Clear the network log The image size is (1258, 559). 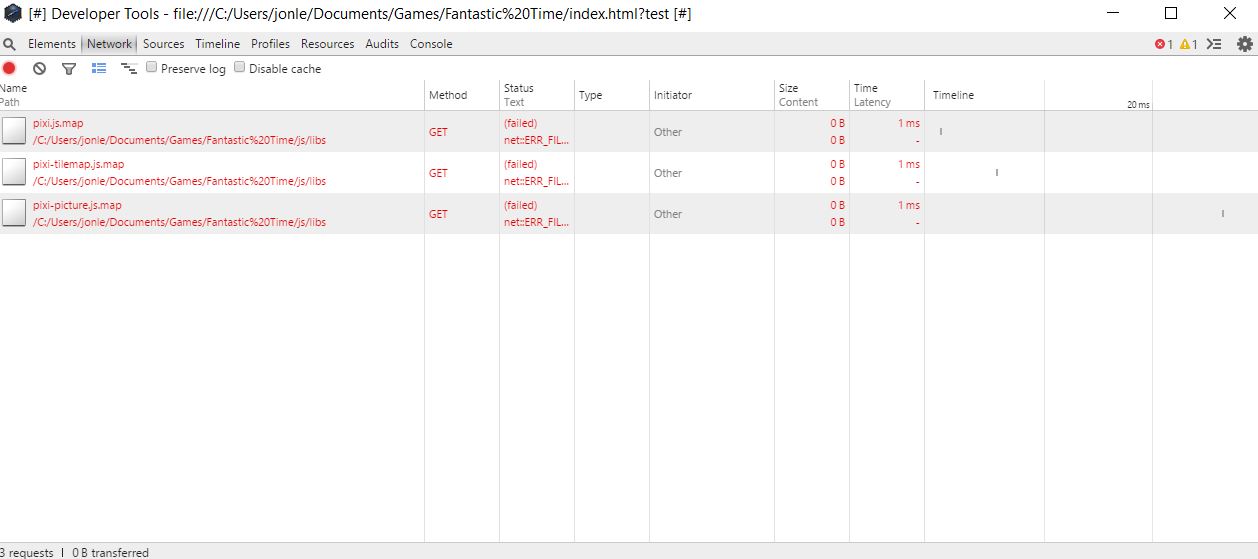[x=39, y=68]
